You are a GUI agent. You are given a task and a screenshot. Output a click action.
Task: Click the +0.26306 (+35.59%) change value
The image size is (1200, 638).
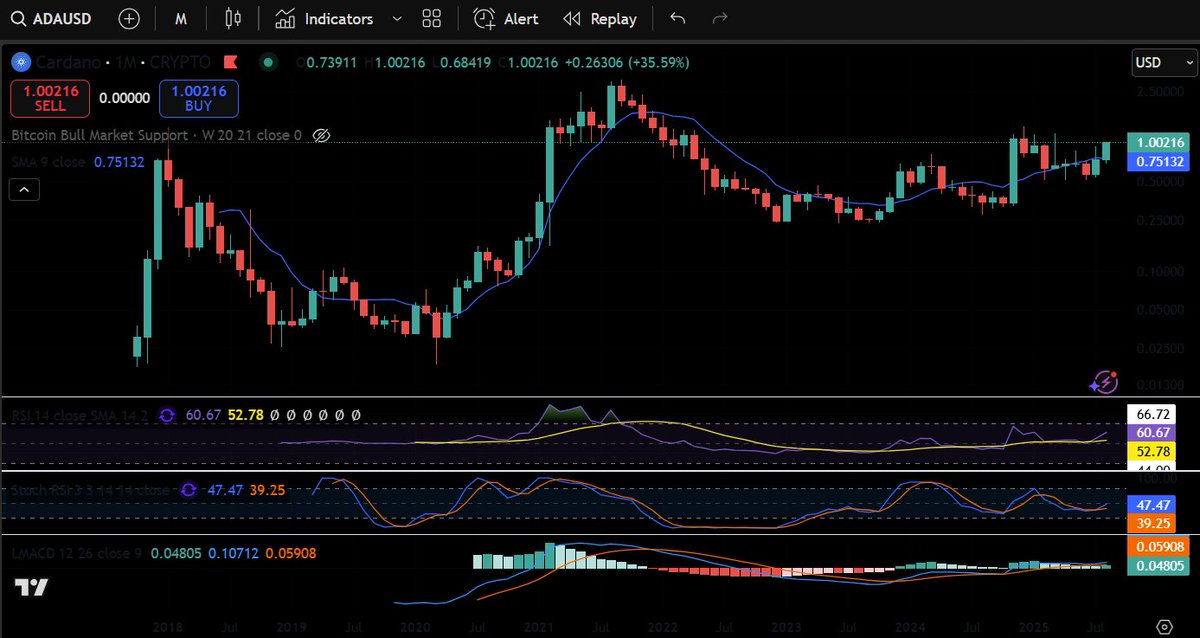(x=627, y=62)
